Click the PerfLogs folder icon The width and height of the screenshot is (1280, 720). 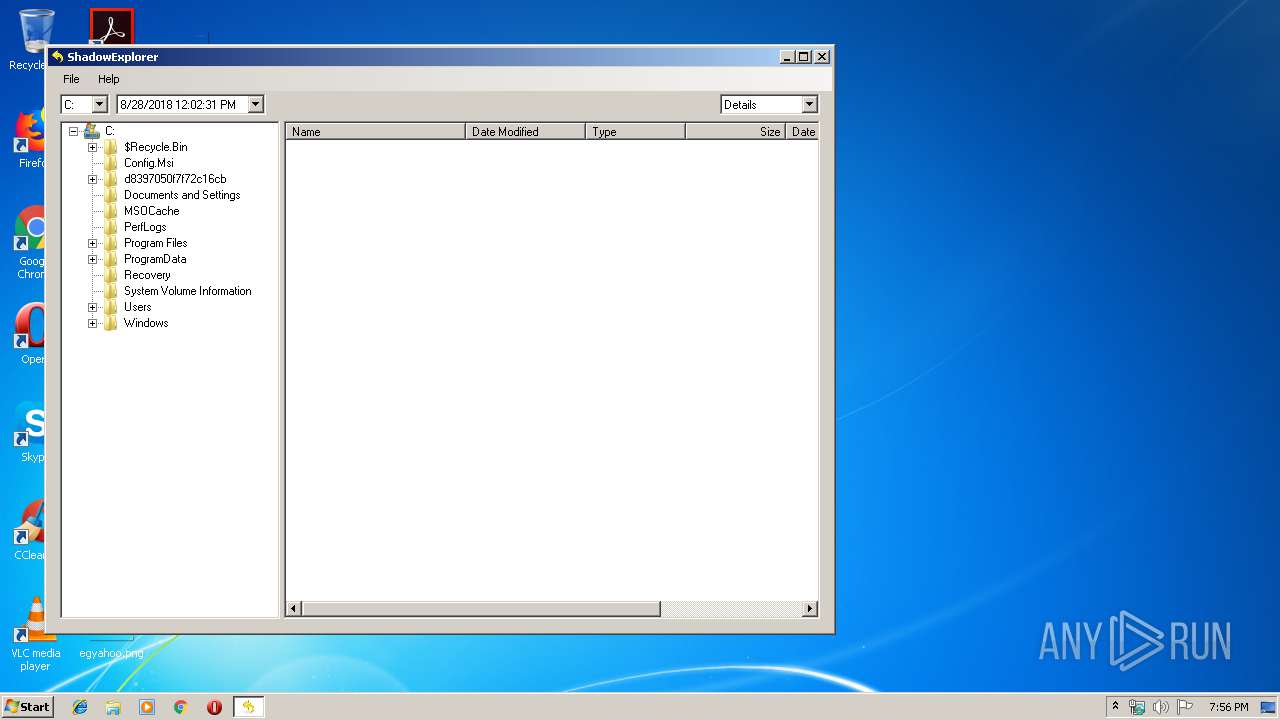[x=110, y=227]
